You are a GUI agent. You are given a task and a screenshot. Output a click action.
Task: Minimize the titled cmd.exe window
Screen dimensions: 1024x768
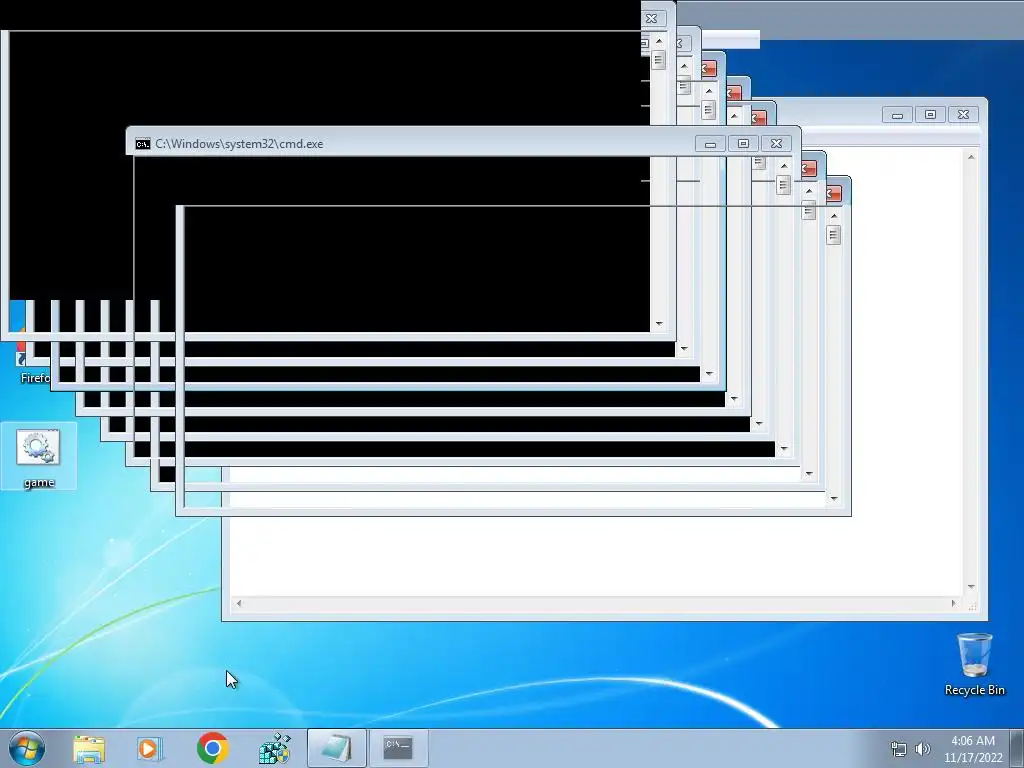[x=710, y=144]
